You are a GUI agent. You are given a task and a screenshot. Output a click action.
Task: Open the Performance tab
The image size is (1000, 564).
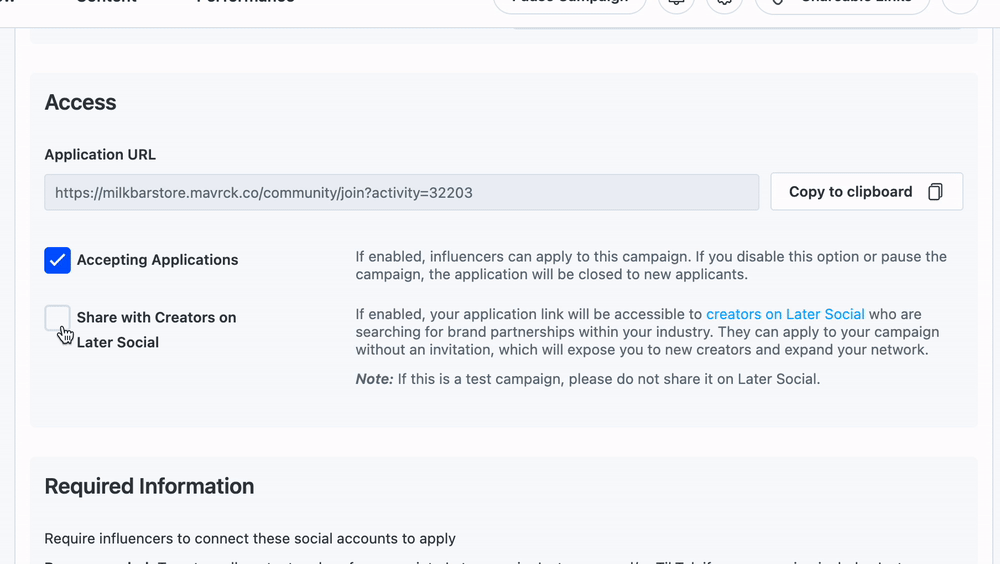pos(245,2)
